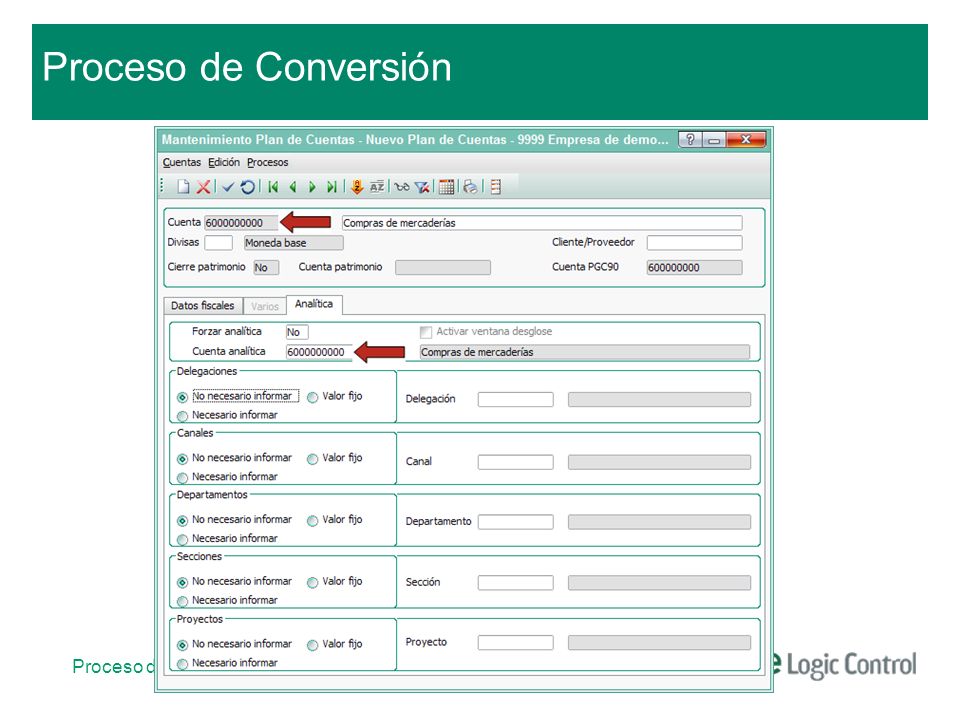Delete the account with the red X icon
960x720 pixels.
point(203,187)
